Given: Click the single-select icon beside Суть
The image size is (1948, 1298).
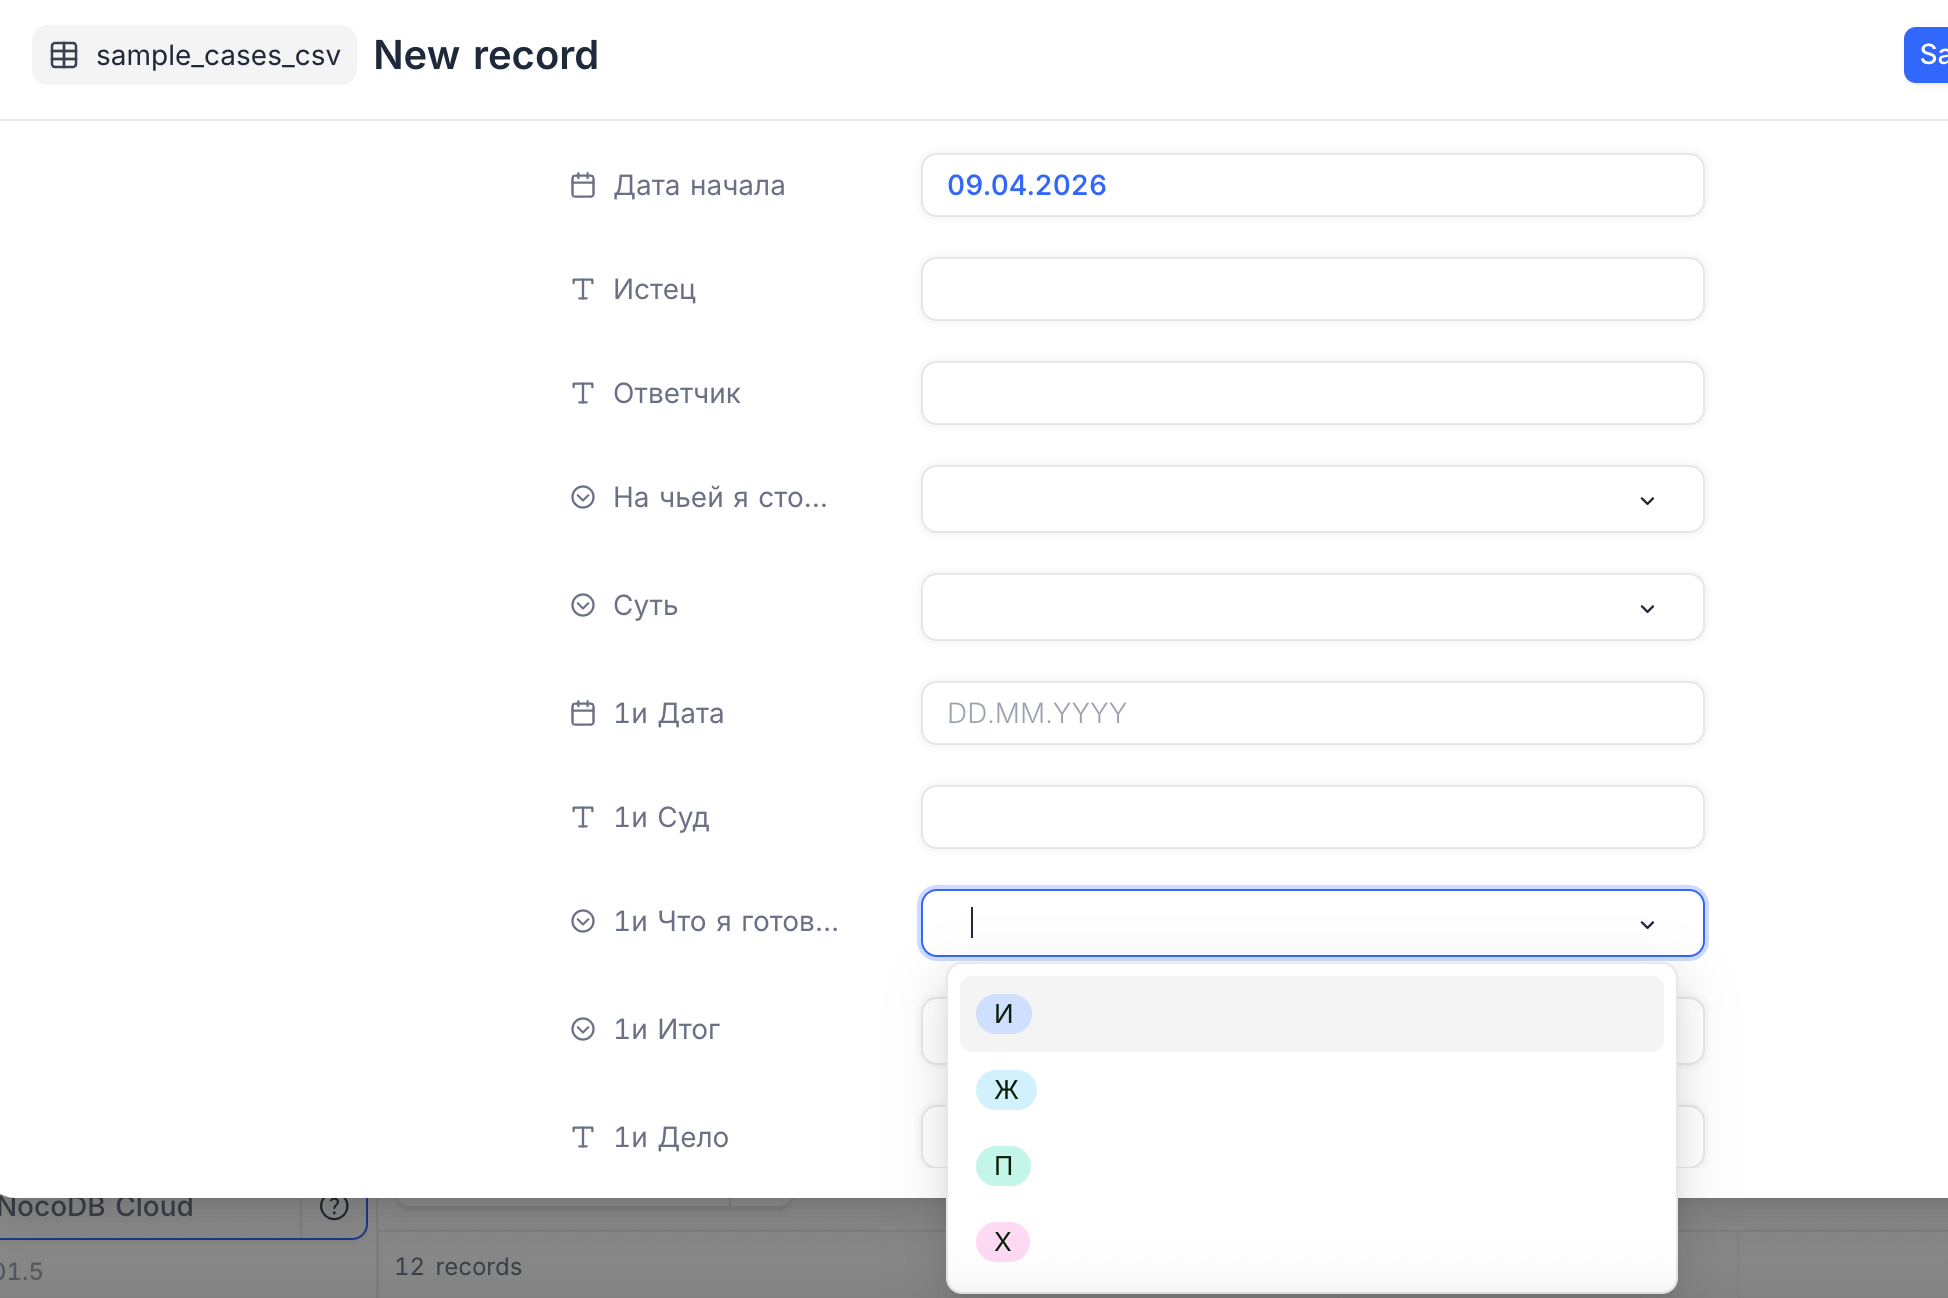Looking at the screenshot, I should pos(583,605).
